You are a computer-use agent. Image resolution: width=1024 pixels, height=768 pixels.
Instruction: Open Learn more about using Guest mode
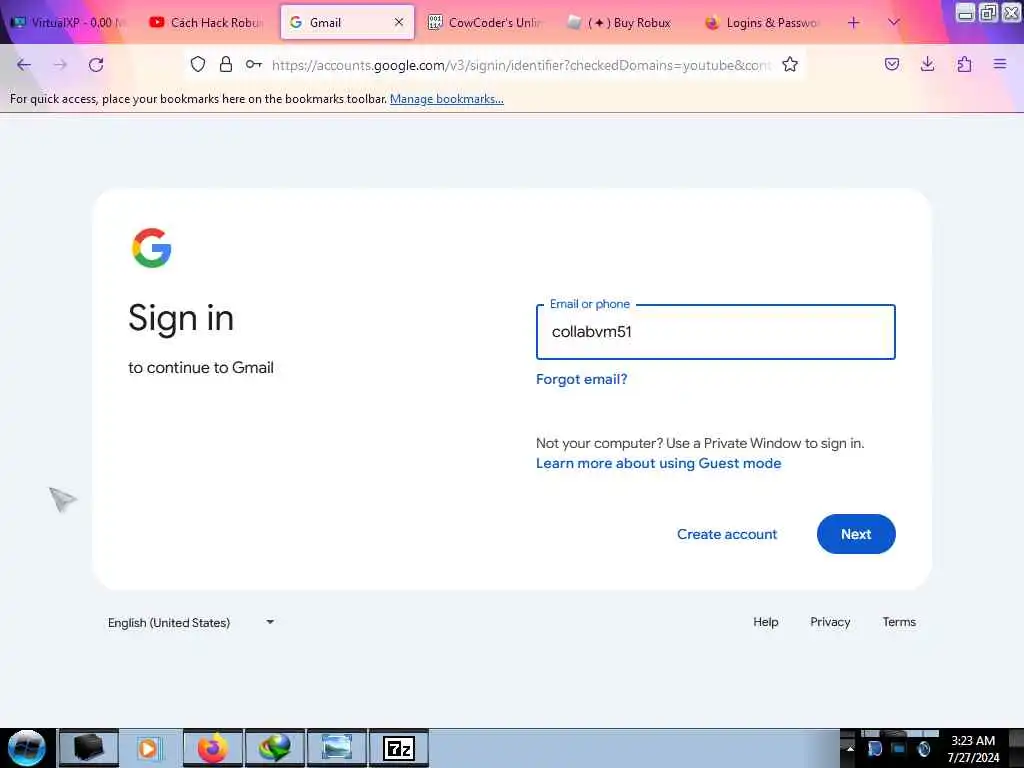click(658, 463)
